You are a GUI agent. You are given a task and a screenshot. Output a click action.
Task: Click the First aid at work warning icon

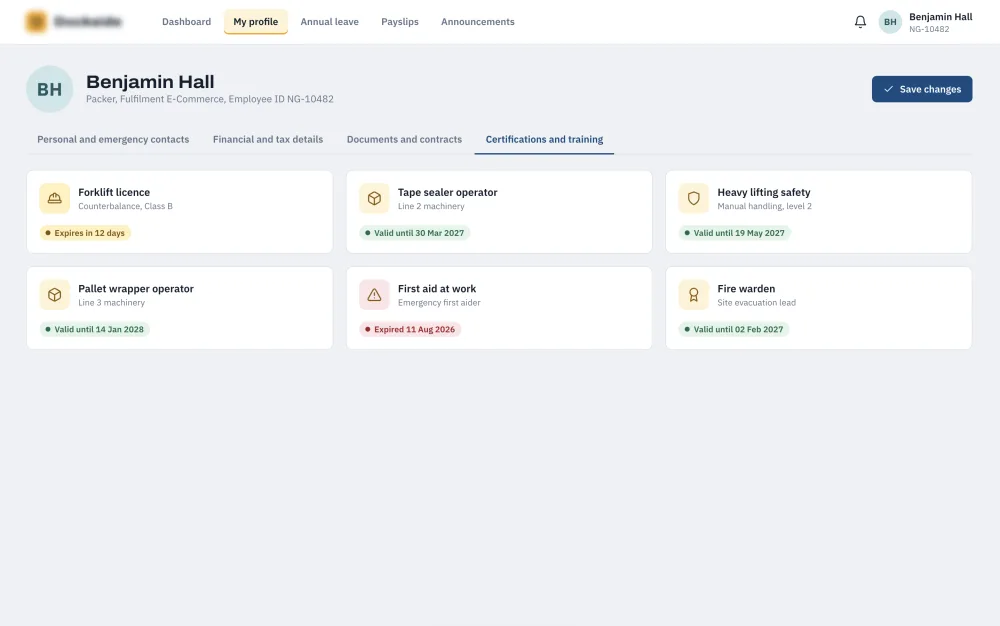pyautogui.click(x=374, y=295)
